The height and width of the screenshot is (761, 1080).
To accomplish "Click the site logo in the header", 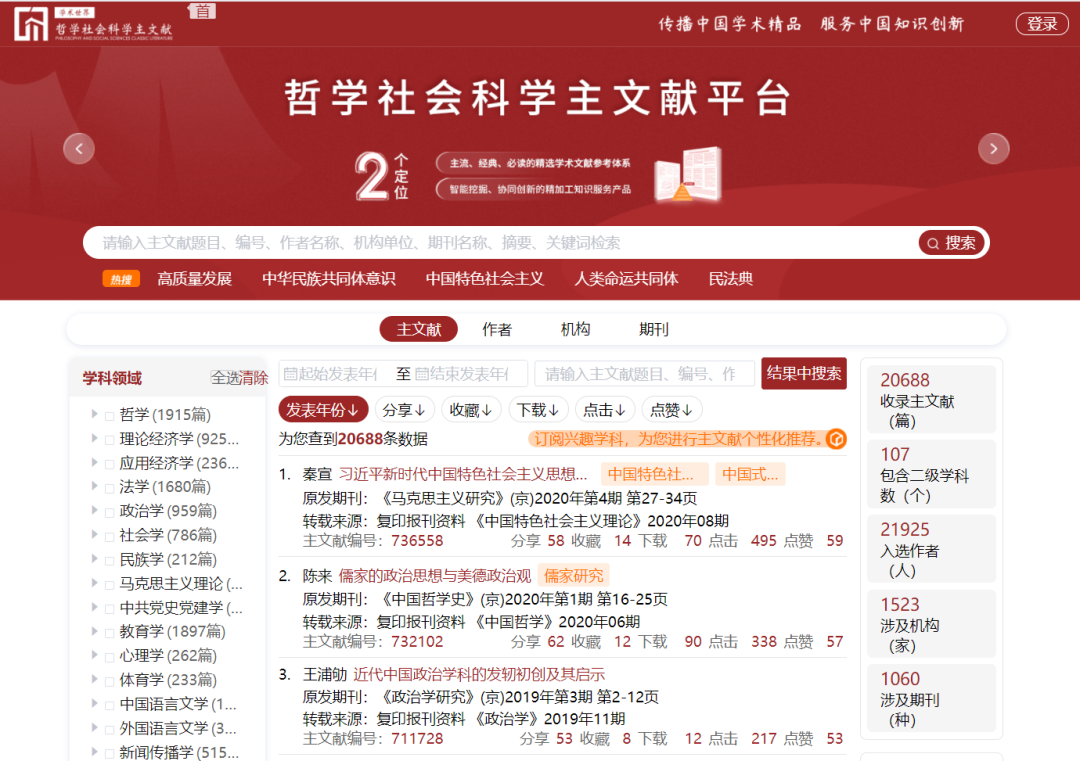I will pos(93,24).
